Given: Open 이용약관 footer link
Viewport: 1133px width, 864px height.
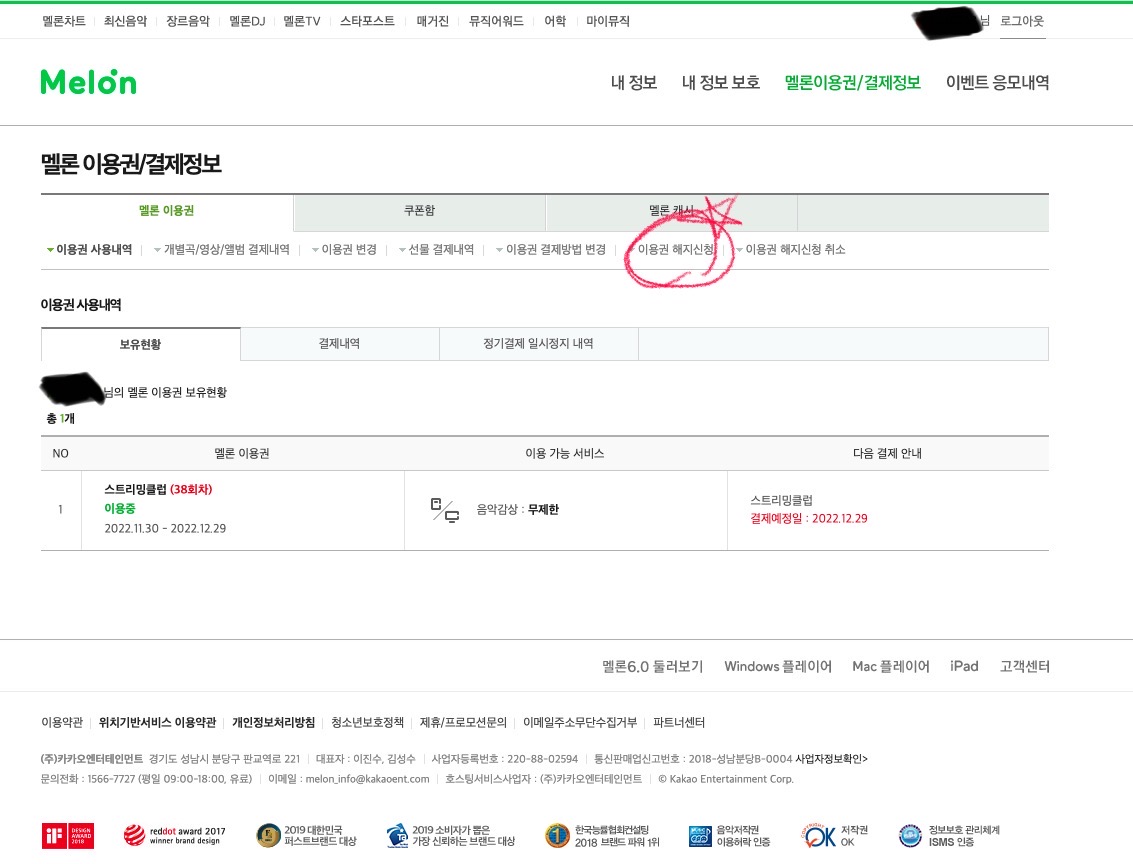Looking at the screenshot, I should (x=62, y=722).
